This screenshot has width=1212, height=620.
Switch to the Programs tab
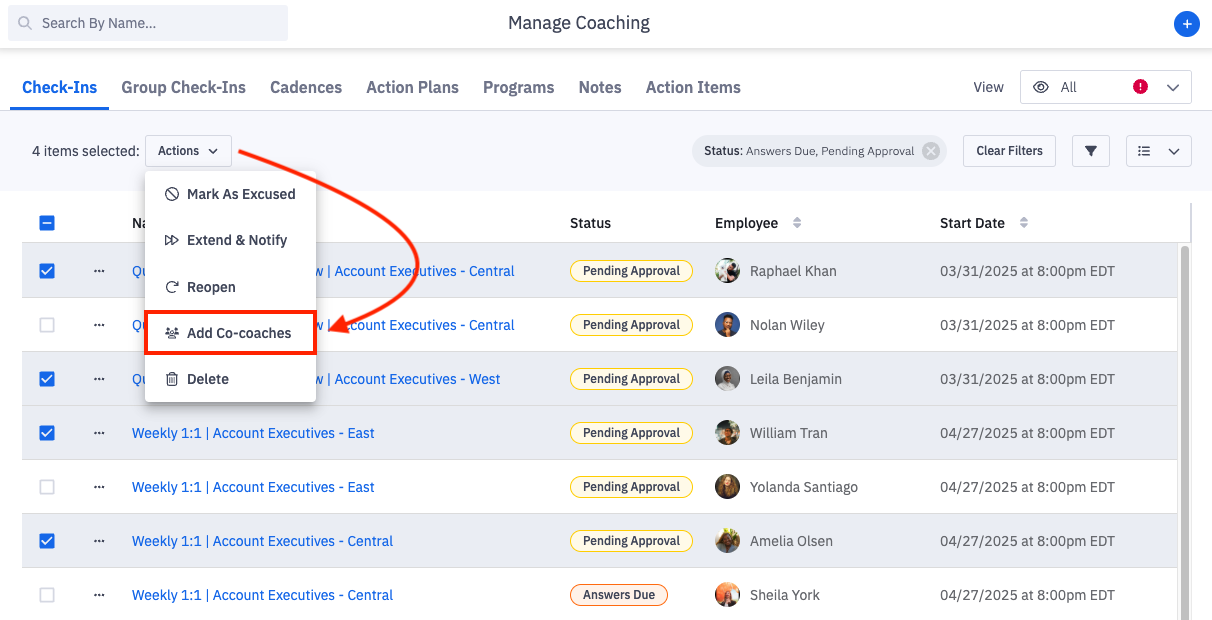point(518,87)
